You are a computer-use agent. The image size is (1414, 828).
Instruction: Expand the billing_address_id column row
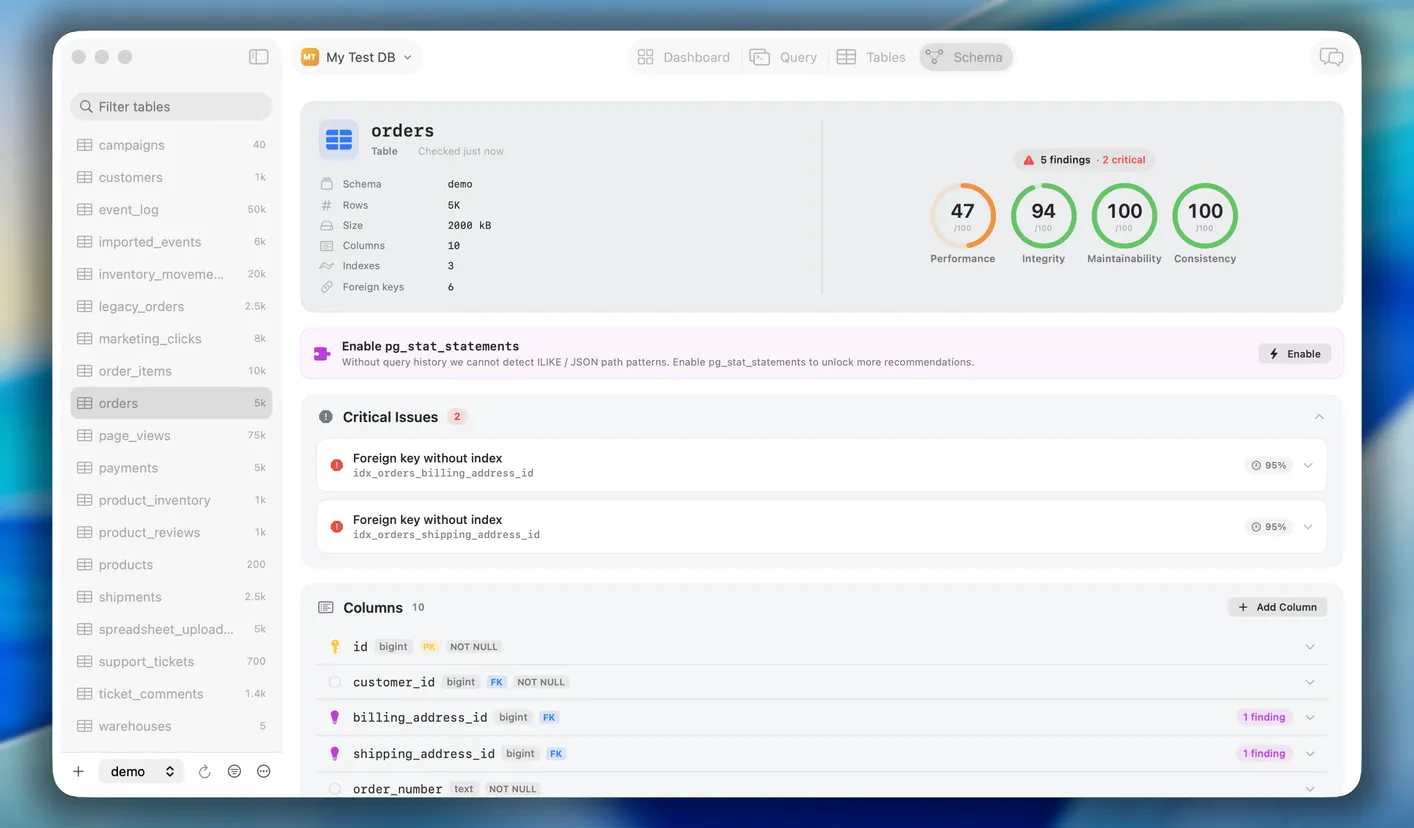pos(1310,717)
